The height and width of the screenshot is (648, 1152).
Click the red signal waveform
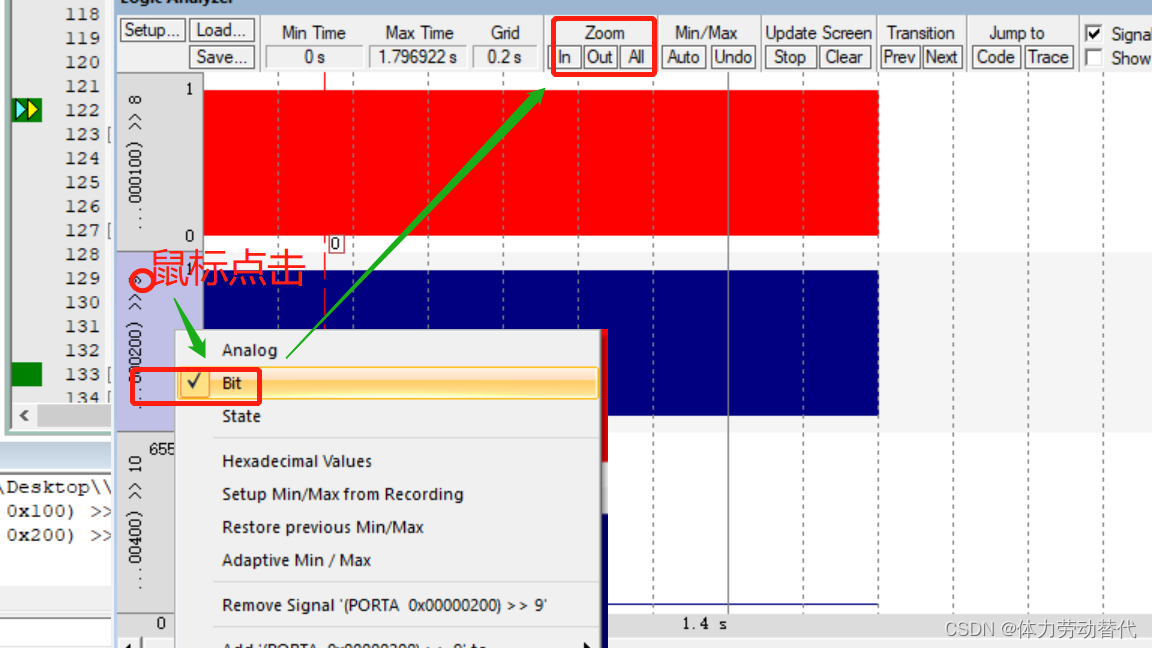[541, 162]
